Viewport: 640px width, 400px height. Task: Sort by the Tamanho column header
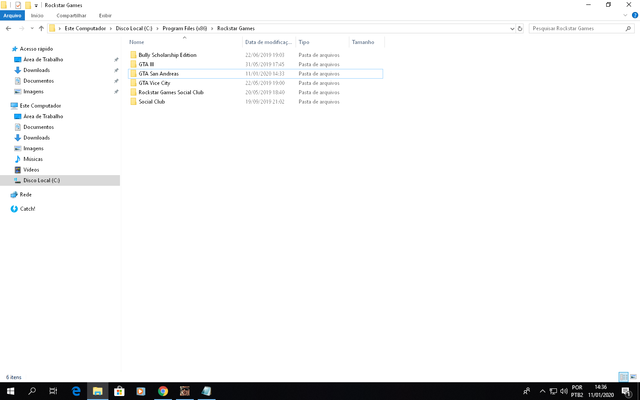[x=363, y=42]
